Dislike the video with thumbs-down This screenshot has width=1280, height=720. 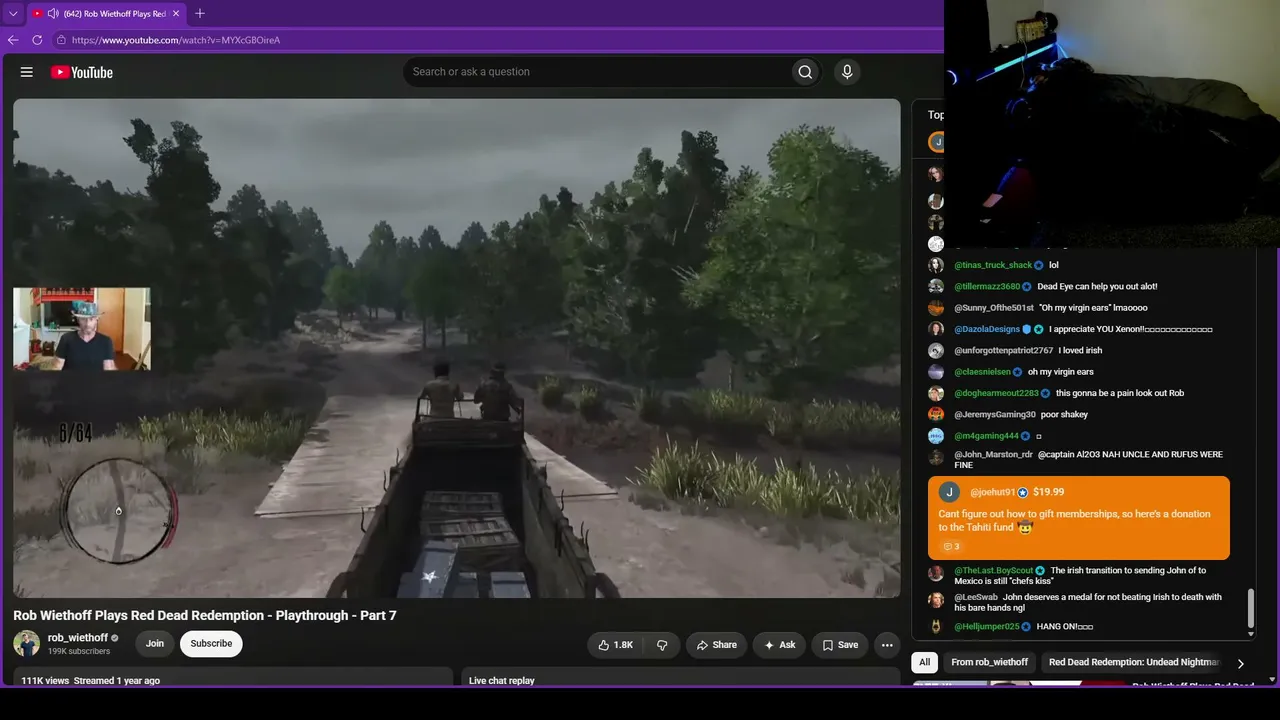tap(662, 645)
